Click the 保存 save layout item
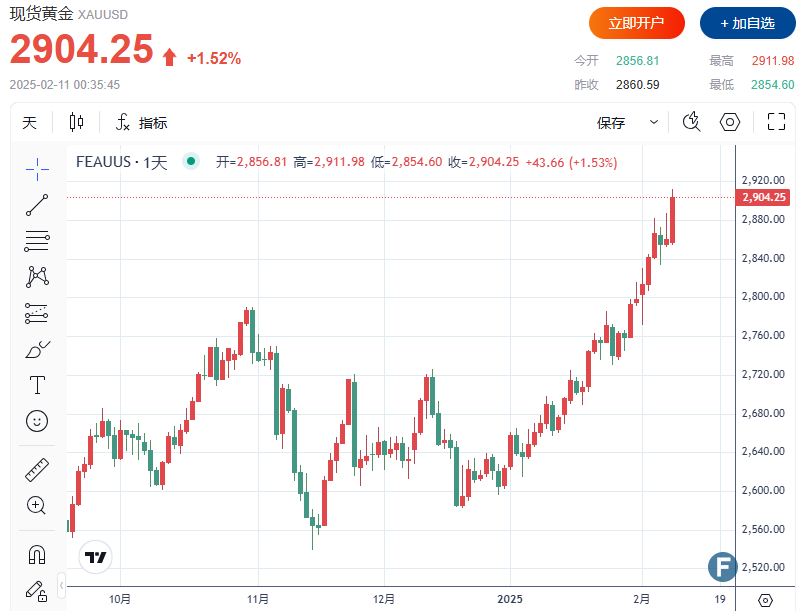This screenshot has width=806, height=611. pos(611,123)
